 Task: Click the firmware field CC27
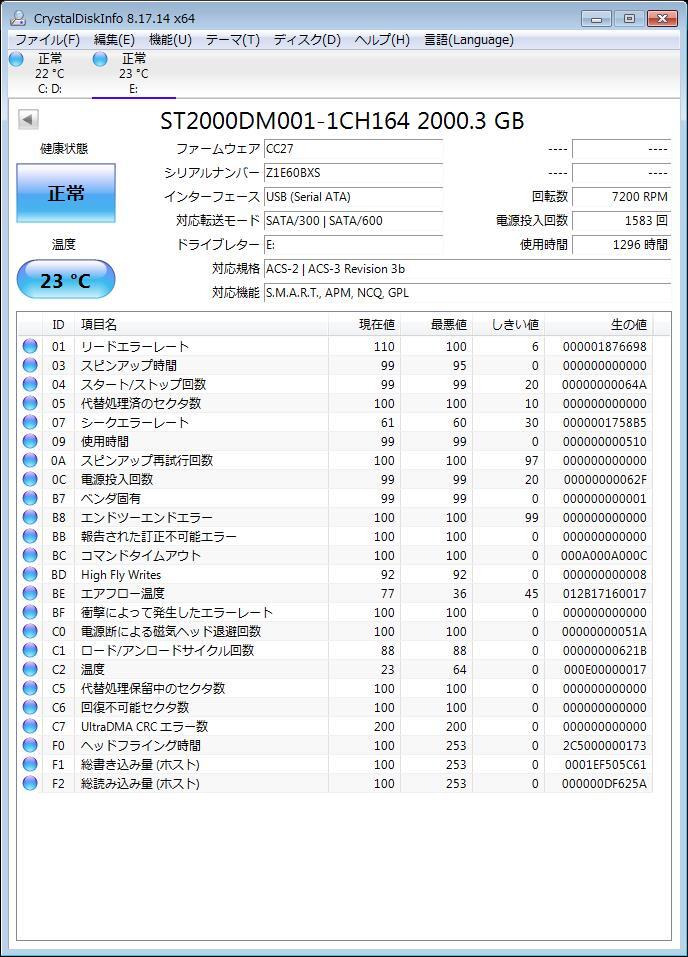click(x=353, y=149)
